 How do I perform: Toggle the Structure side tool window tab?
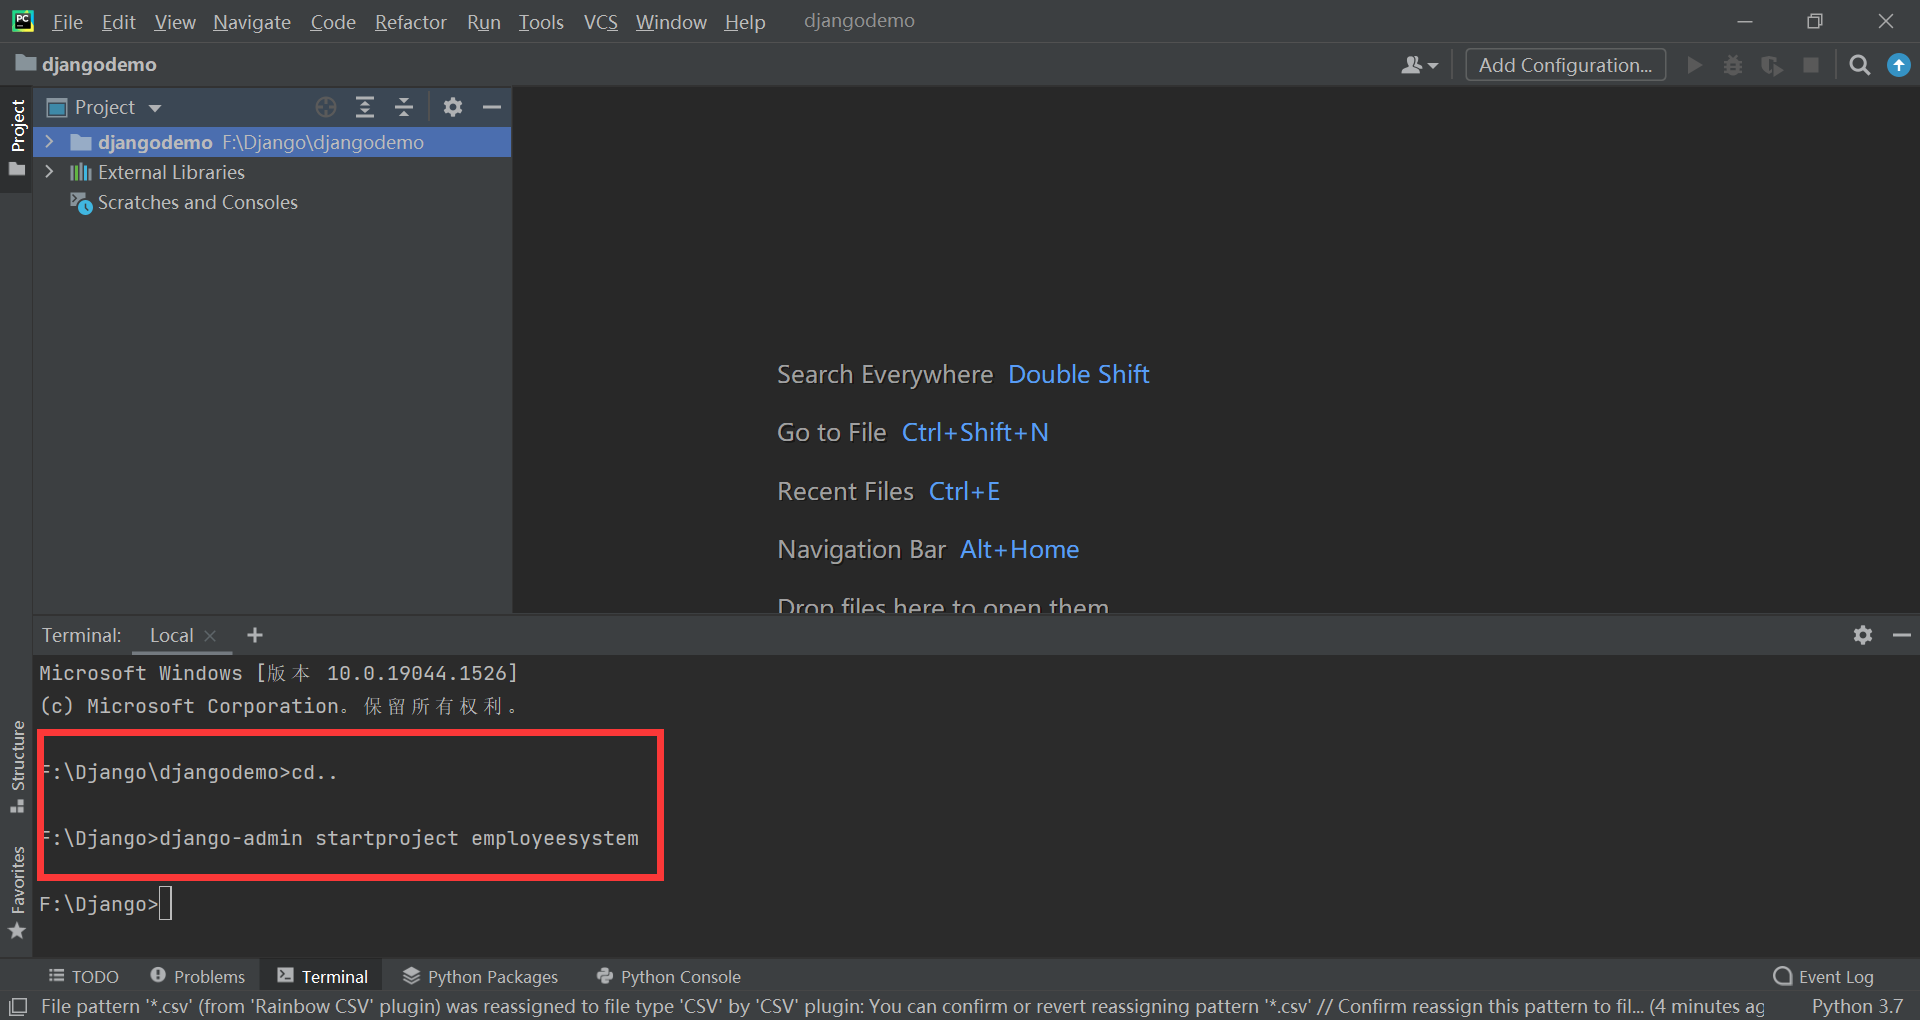pos(17,767)
